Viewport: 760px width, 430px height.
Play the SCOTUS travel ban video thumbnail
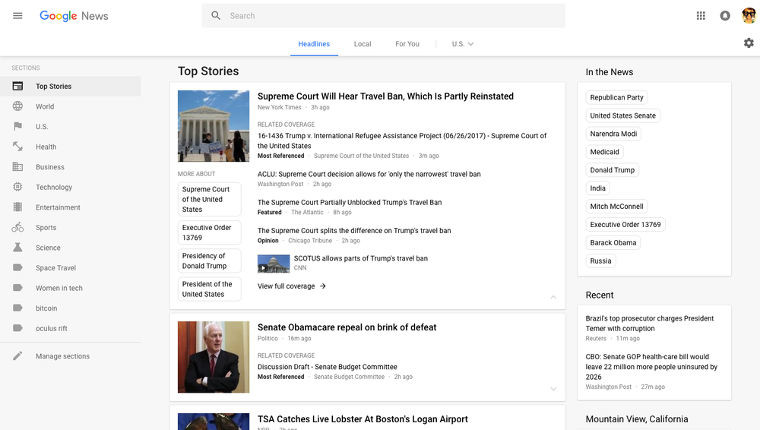[273, 264]
